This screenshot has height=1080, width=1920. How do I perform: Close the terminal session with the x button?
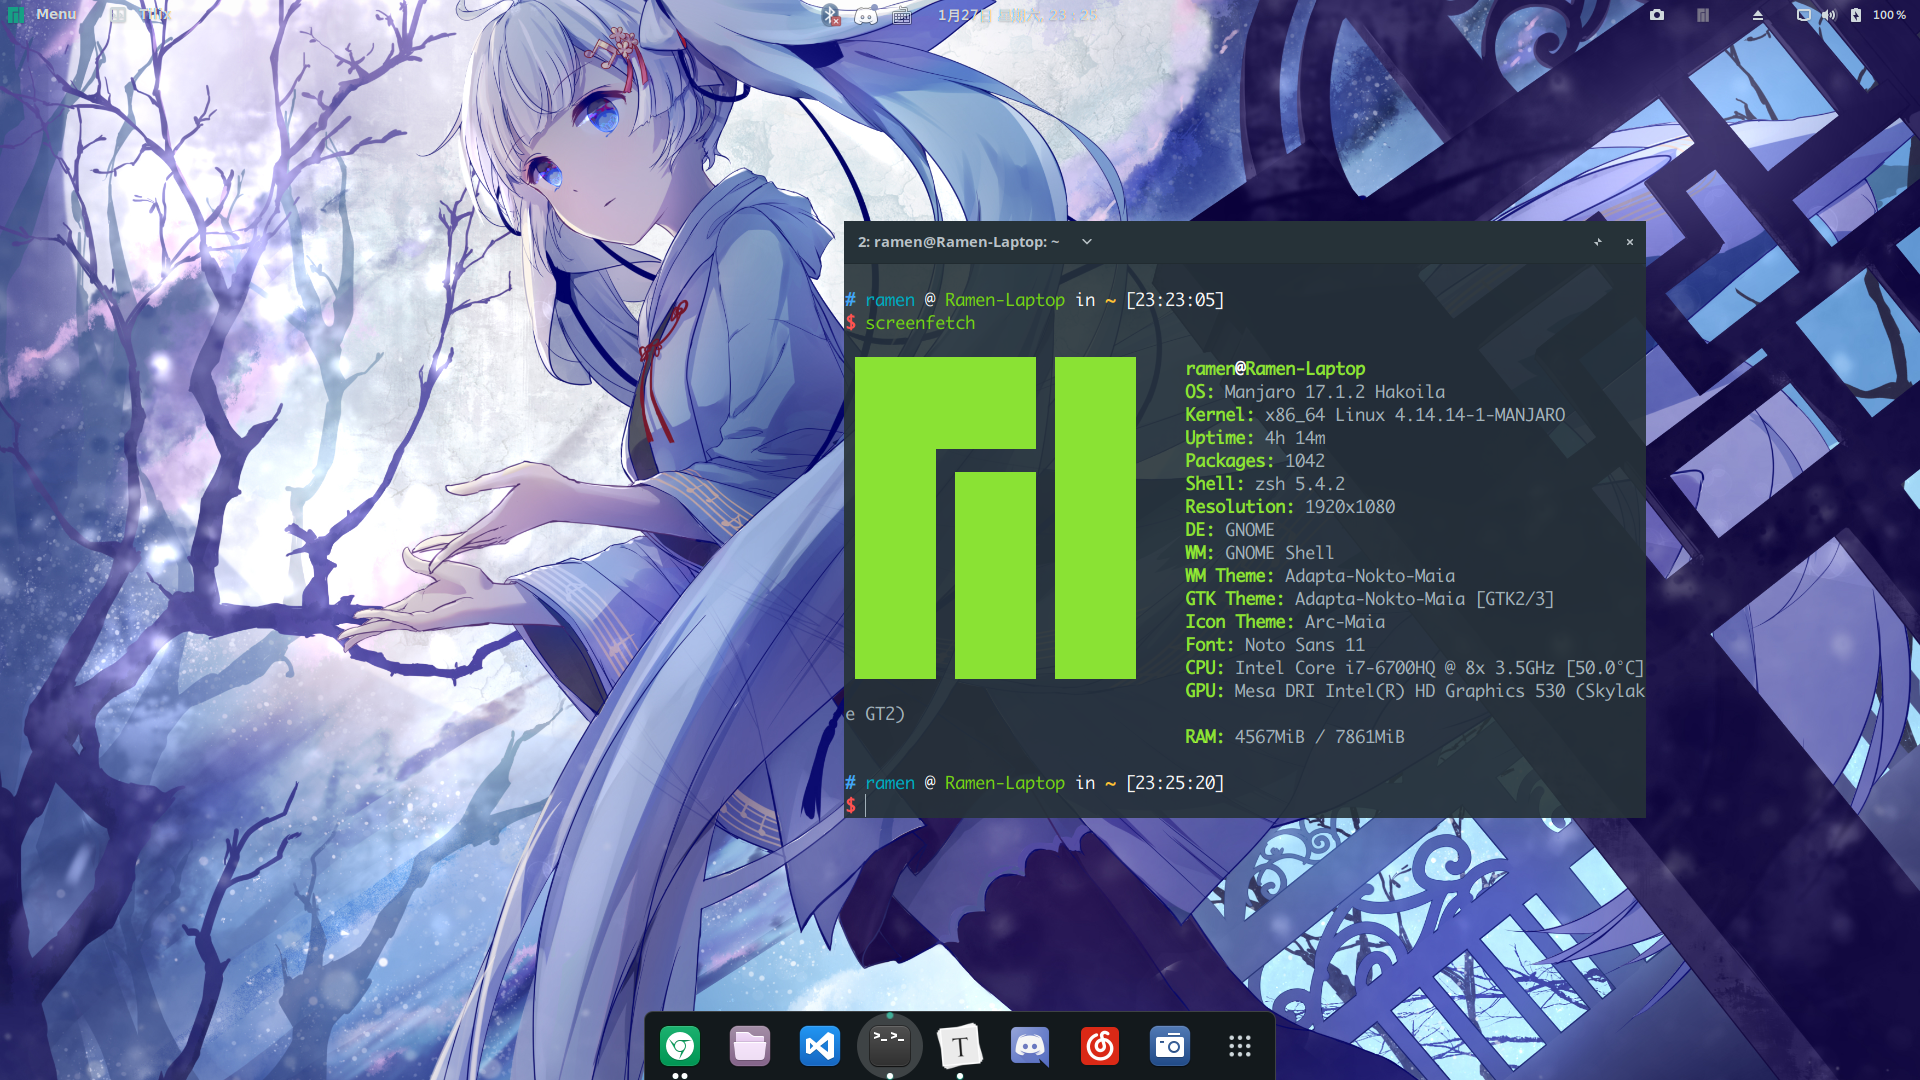(1630, 242)
